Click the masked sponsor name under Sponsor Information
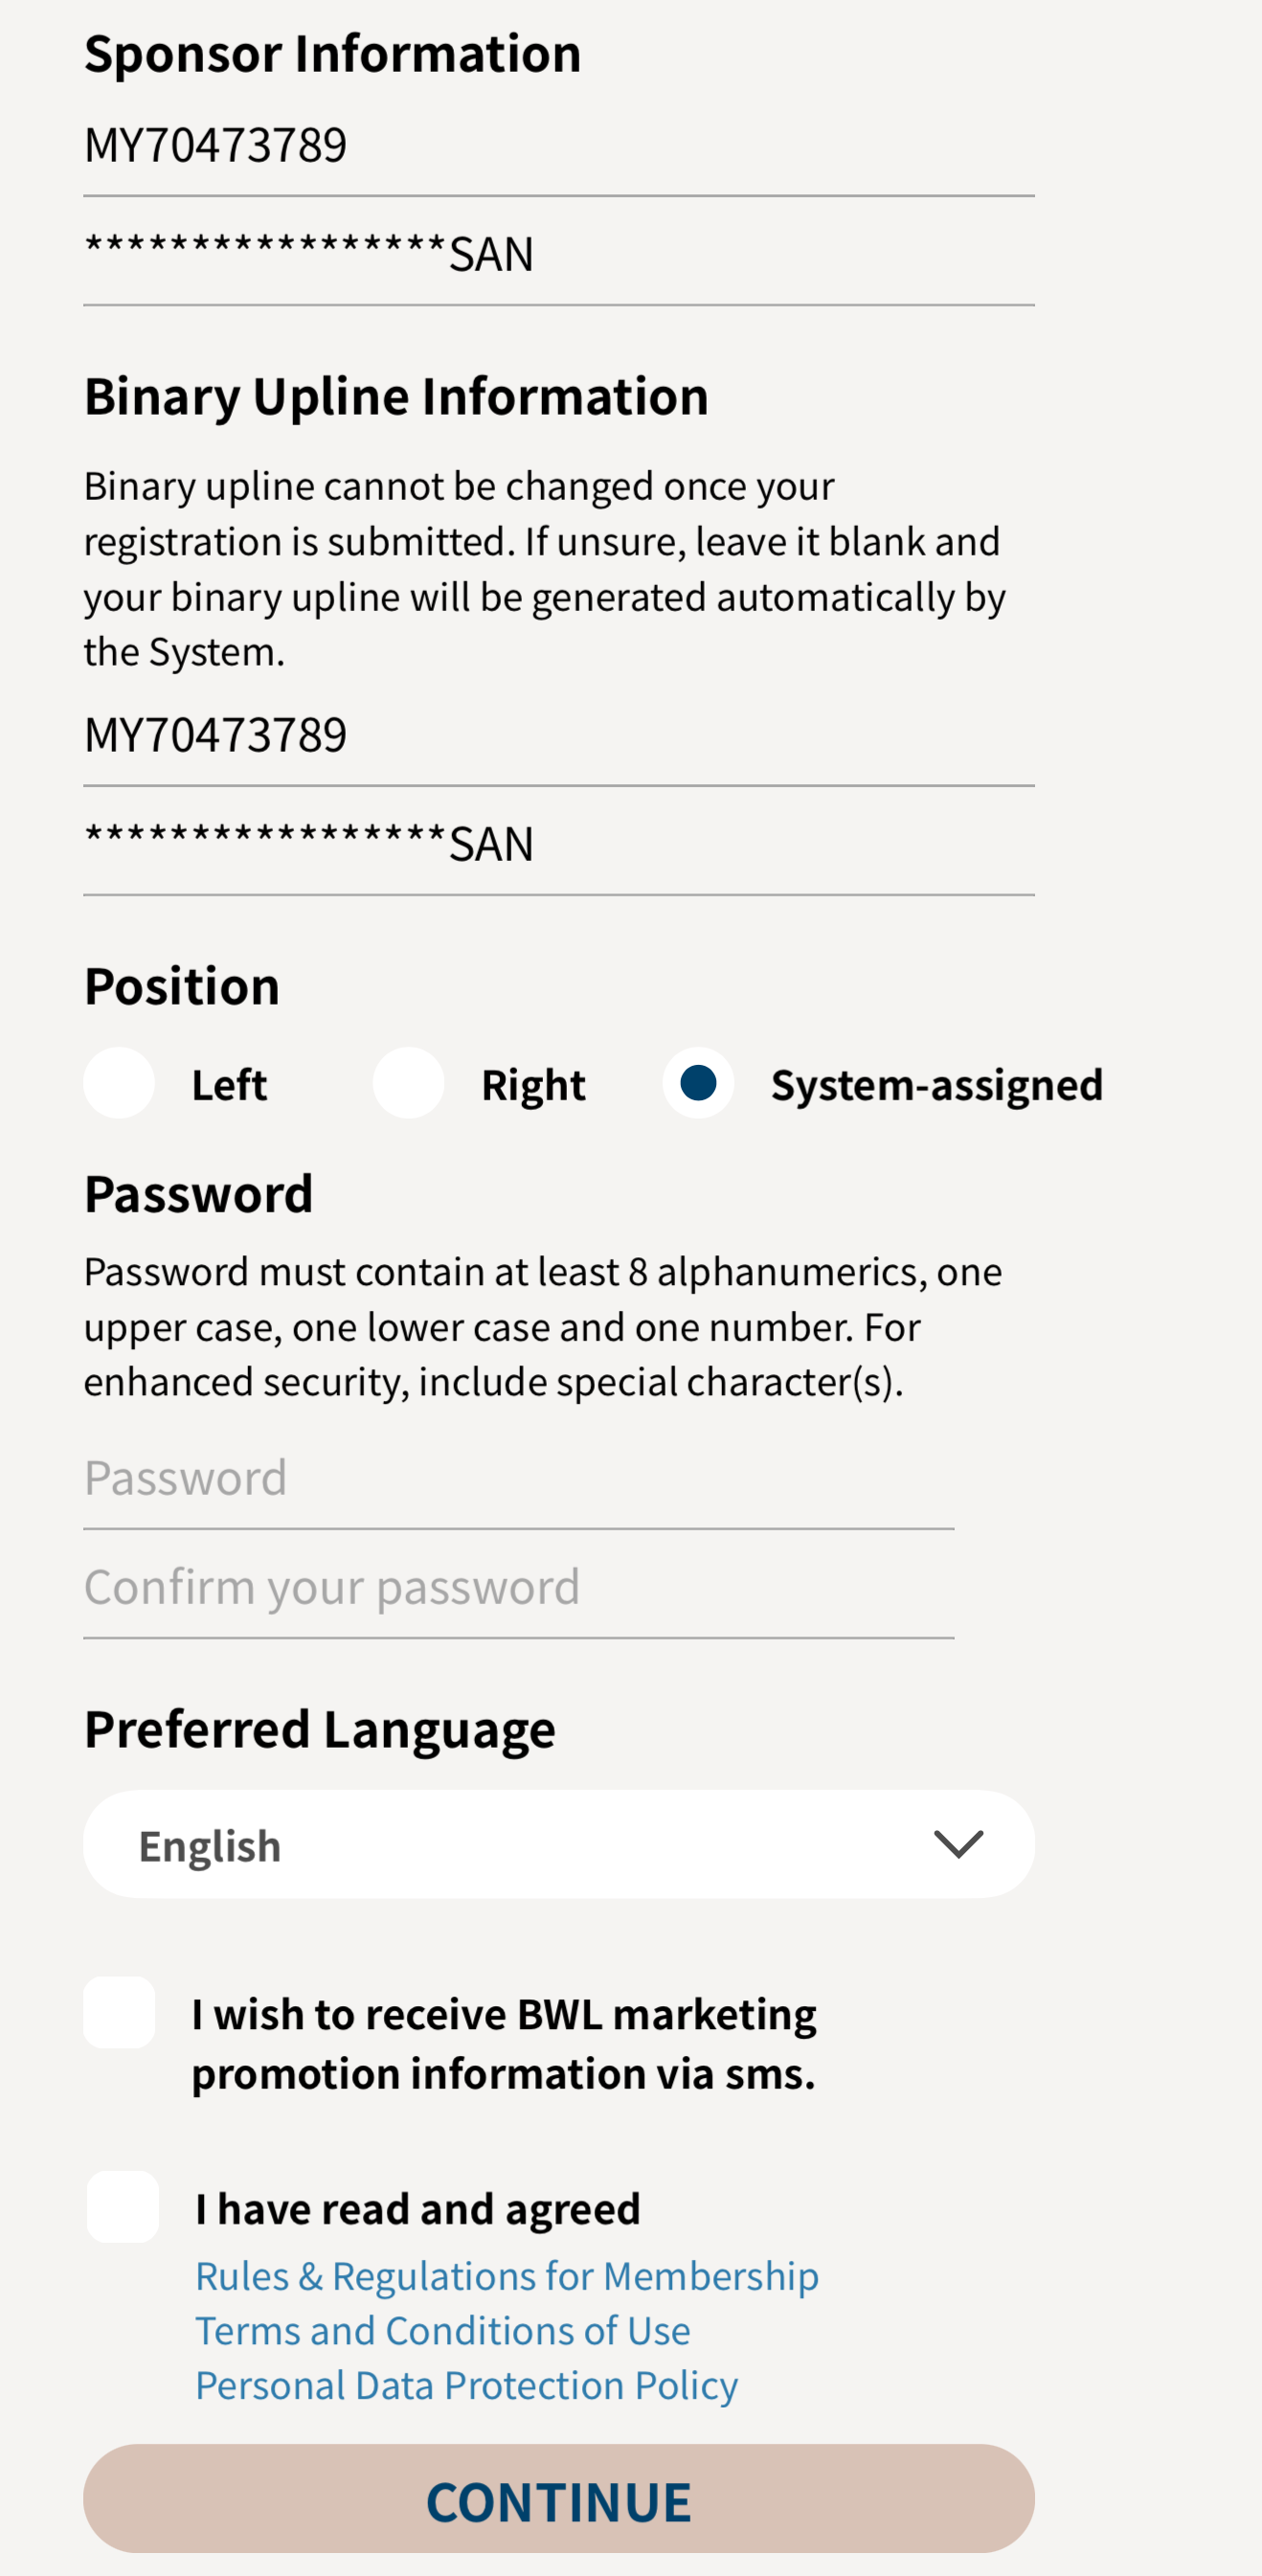 tap(558, 254)
